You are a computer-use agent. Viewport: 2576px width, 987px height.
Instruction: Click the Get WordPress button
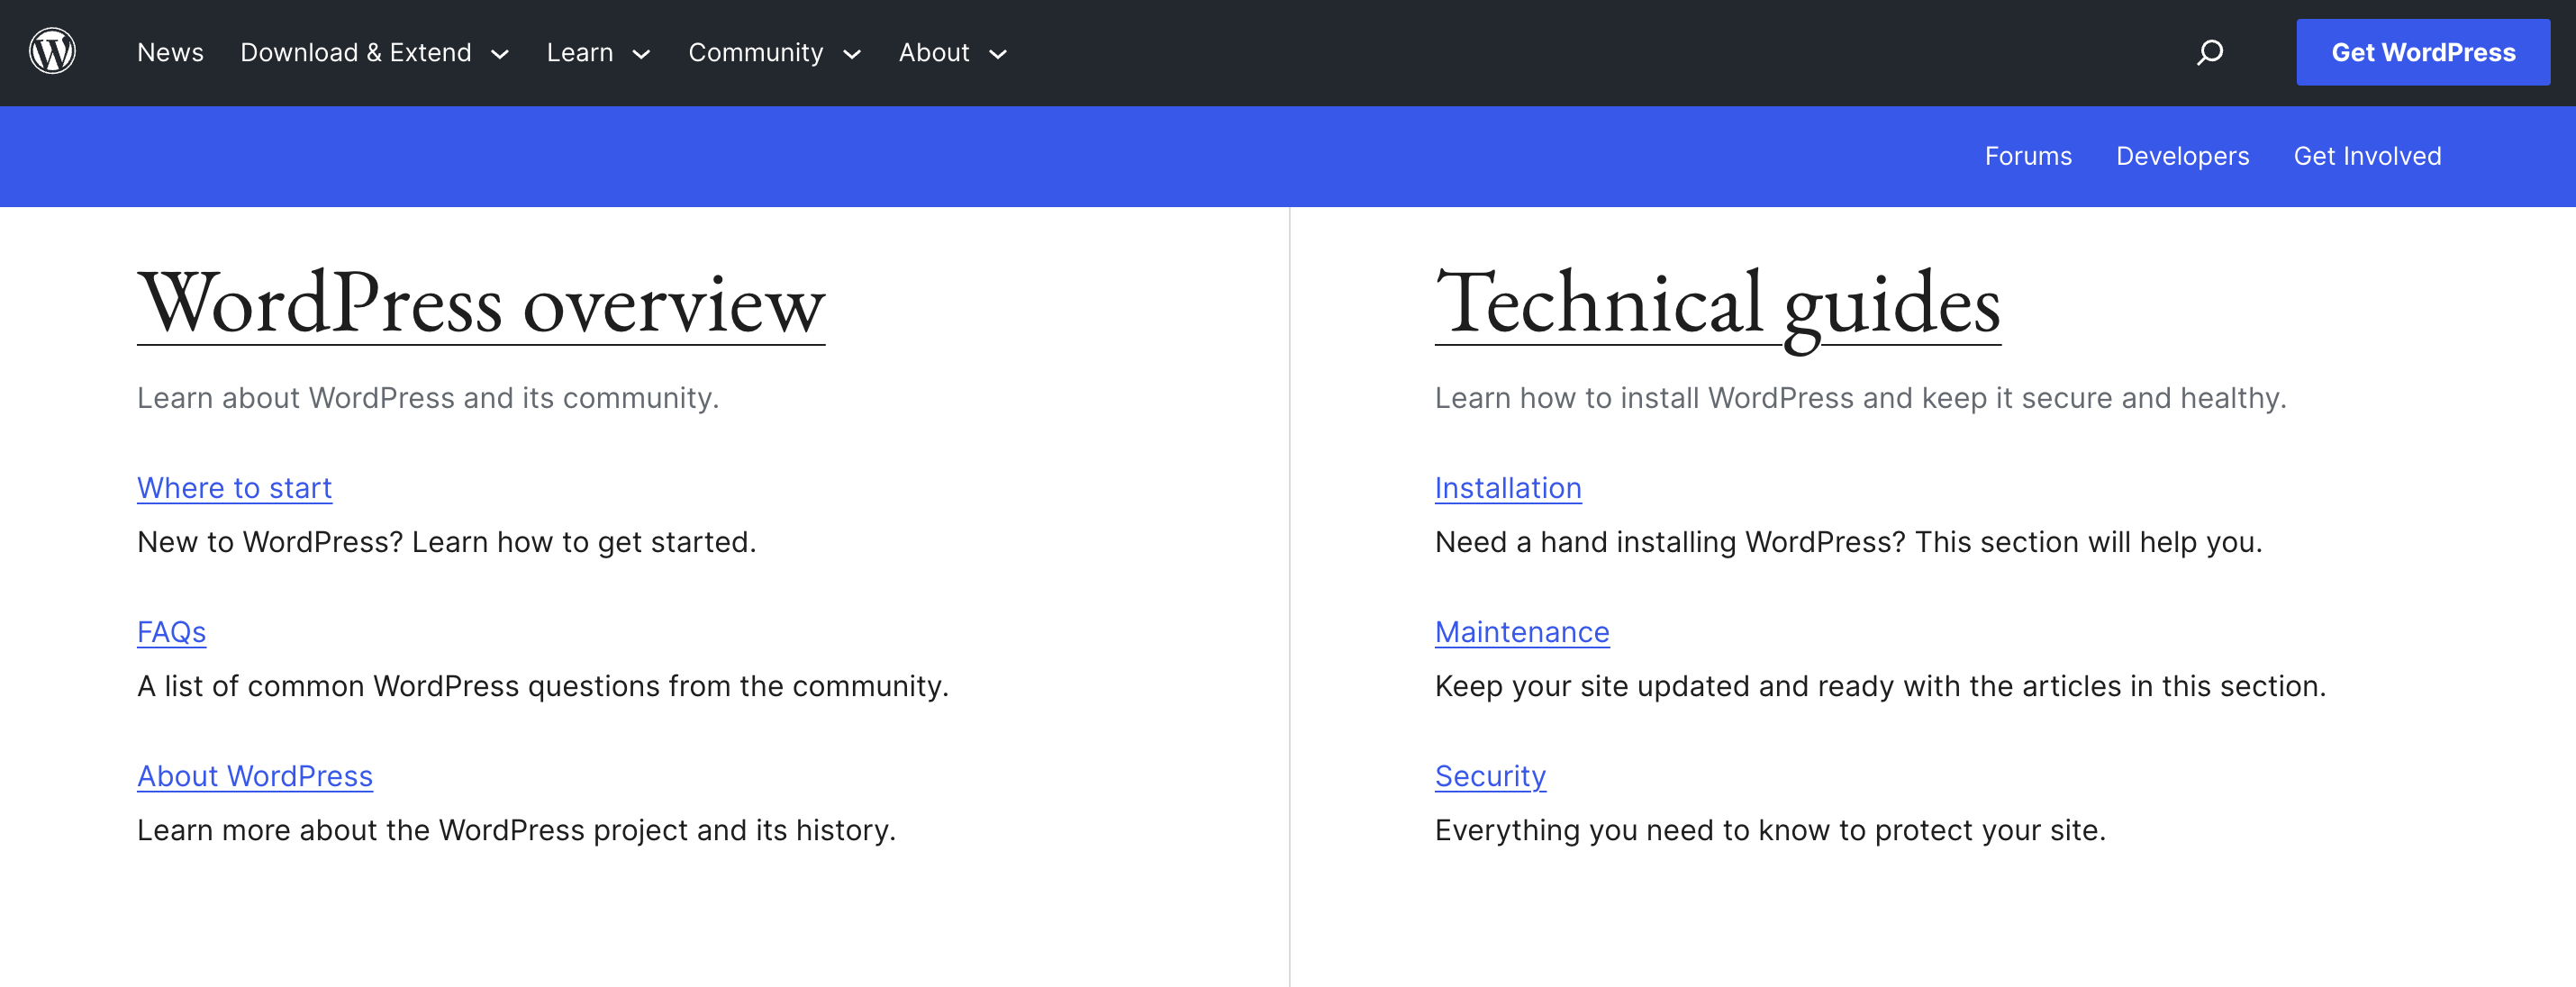click(x=2423, y=52)
